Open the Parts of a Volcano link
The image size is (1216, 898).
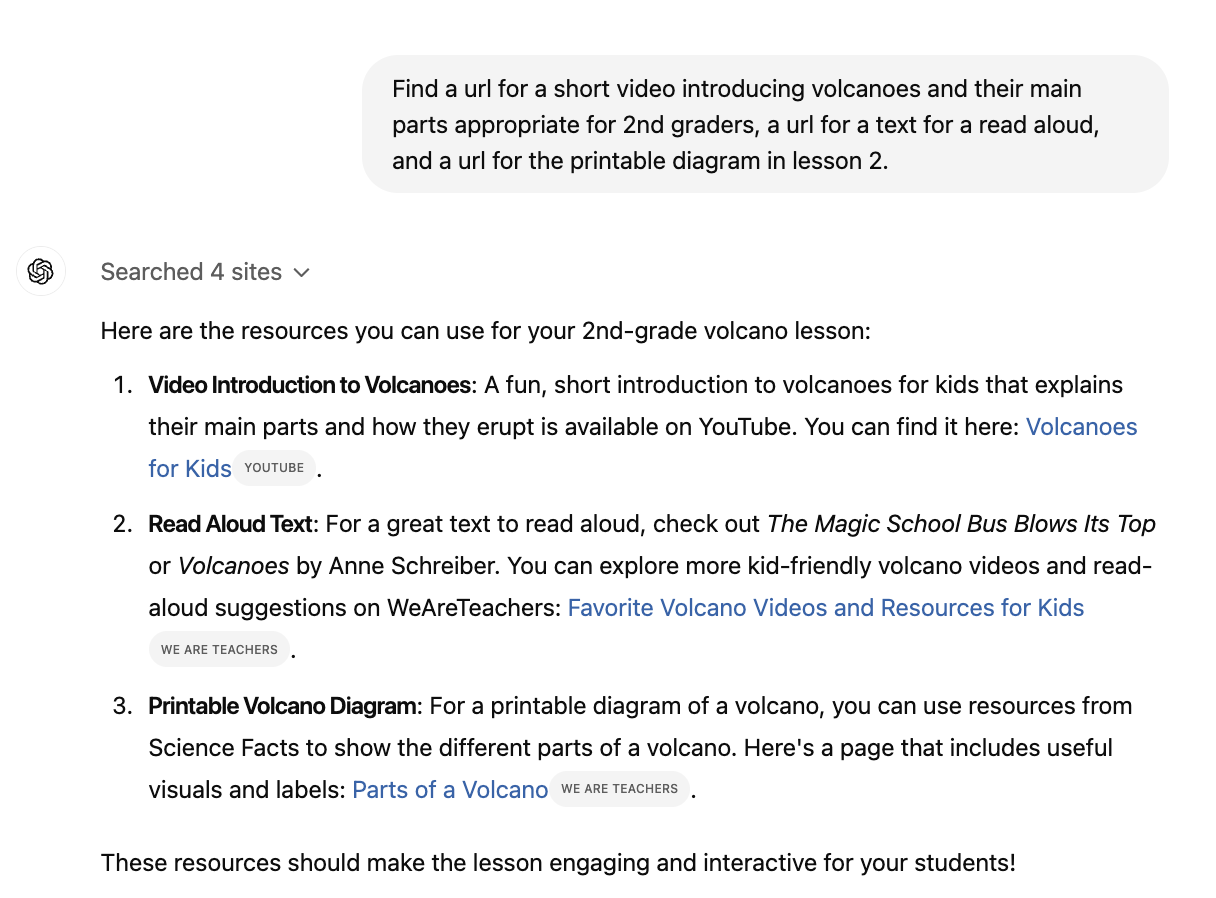click(x=449, y=790)
